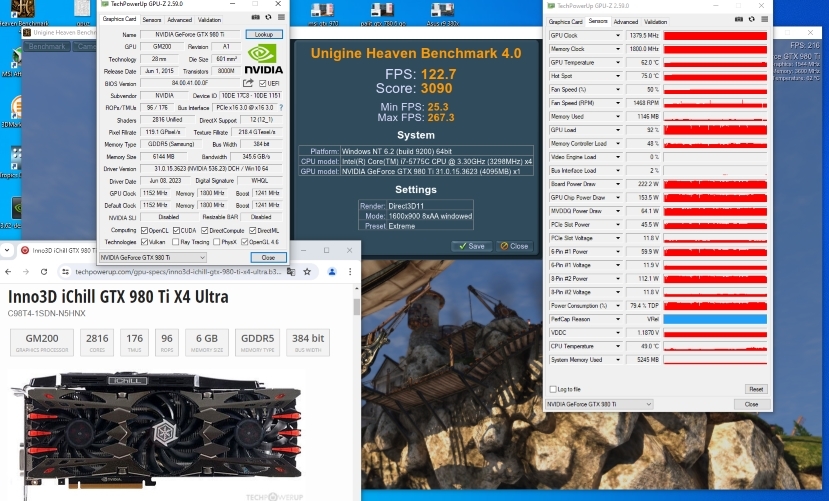Bookmark this page with the star icon

[307, 272]
